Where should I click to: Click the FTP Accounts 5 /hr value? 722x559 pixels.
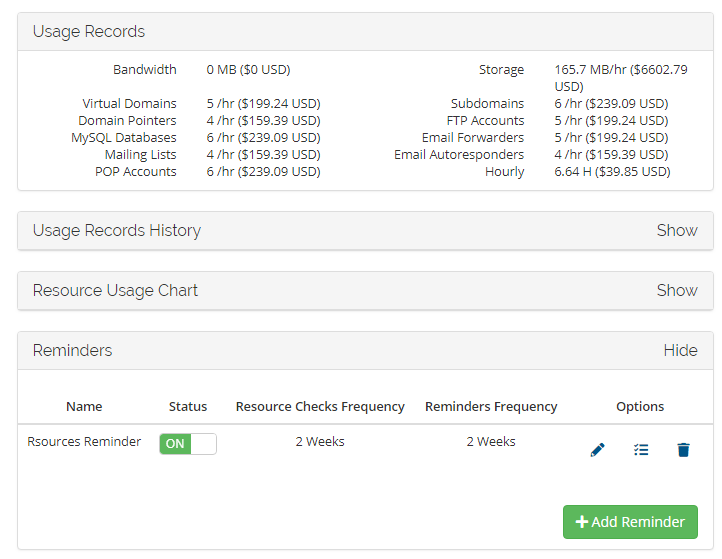pyautogui.click(x=611, y=121)
